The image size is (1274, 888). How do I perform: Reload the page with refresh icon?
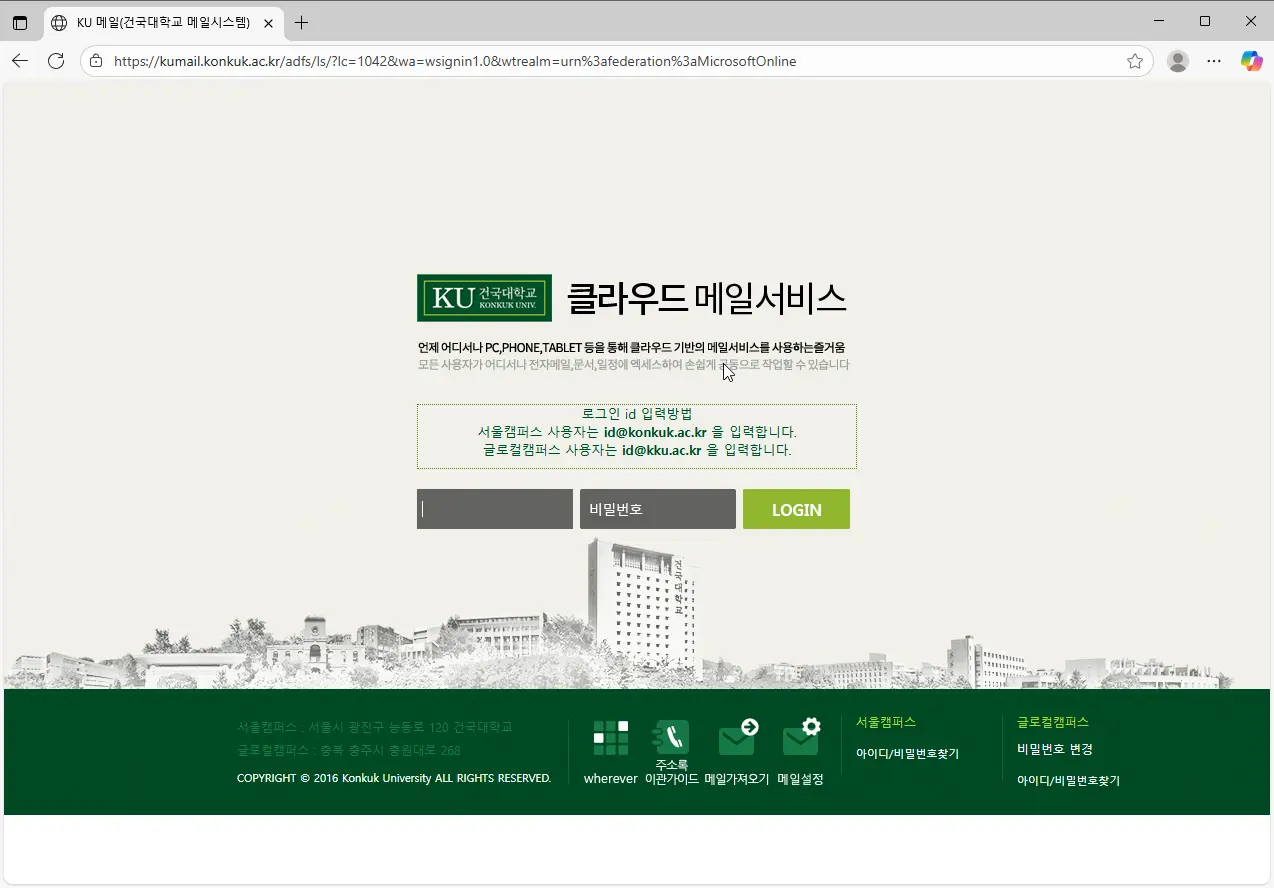click(56, 60)
